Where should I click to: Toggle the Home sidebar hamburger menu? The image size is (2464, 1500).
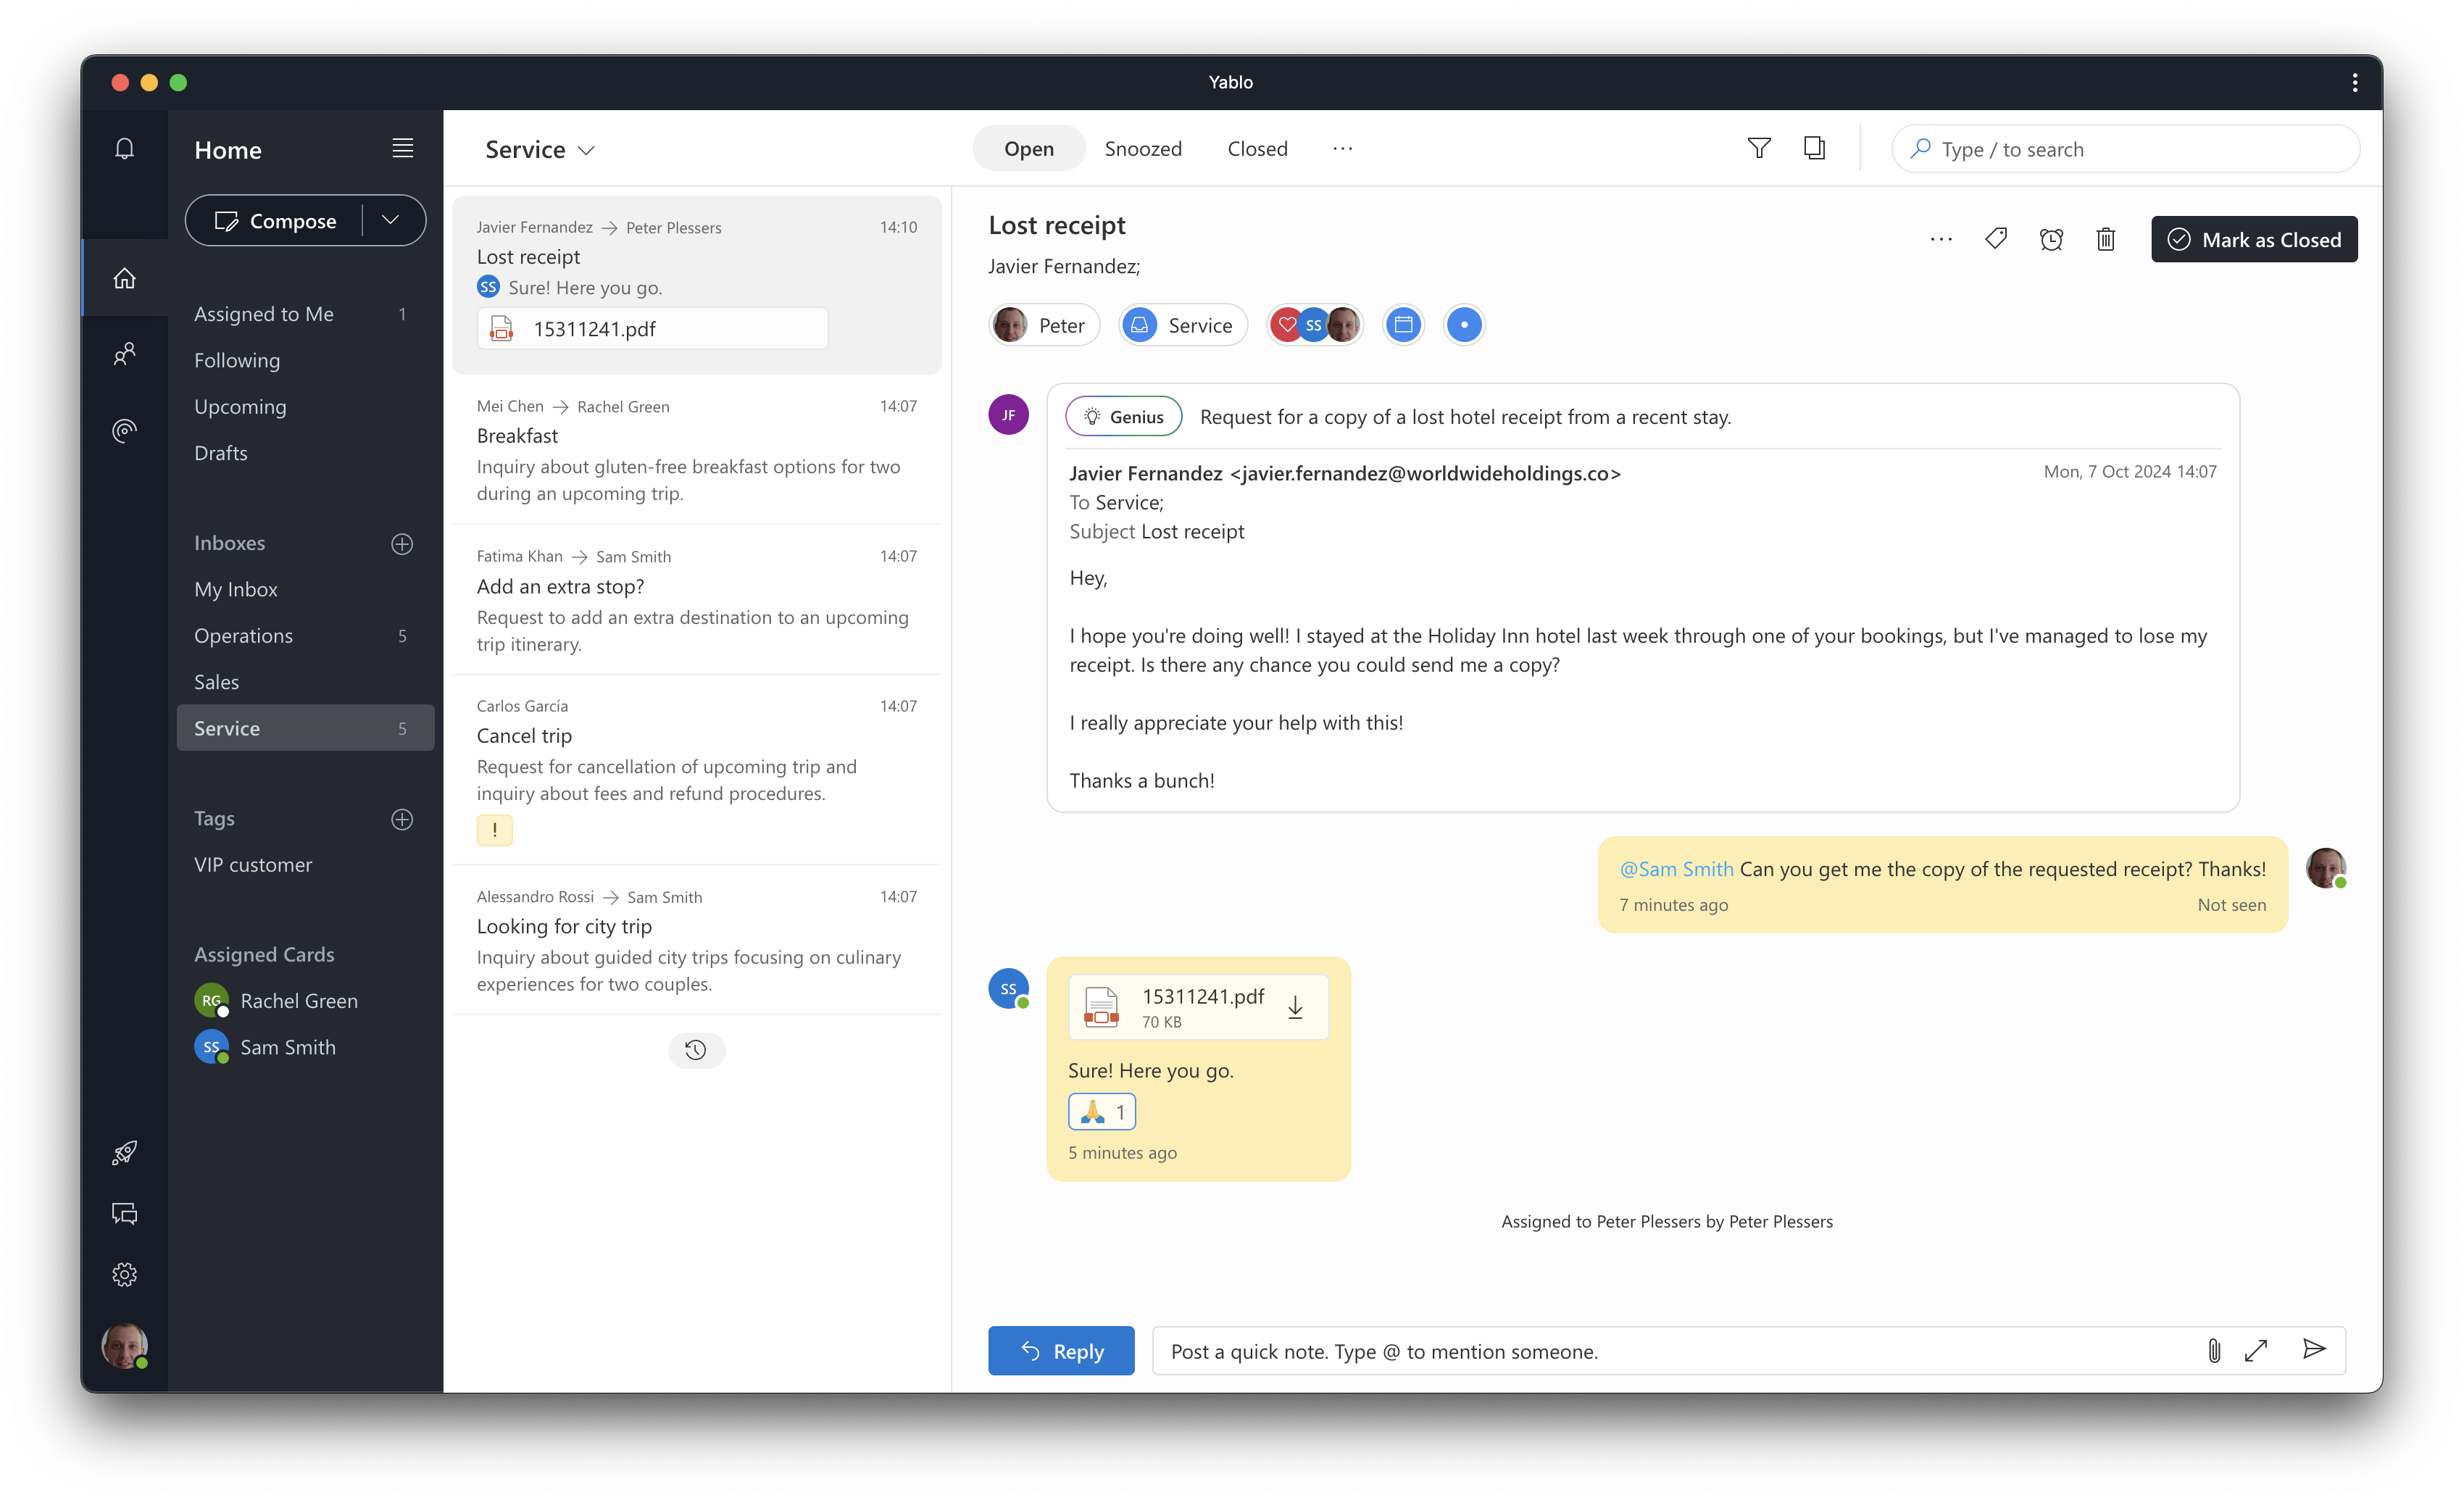click(x=402, y=149)
